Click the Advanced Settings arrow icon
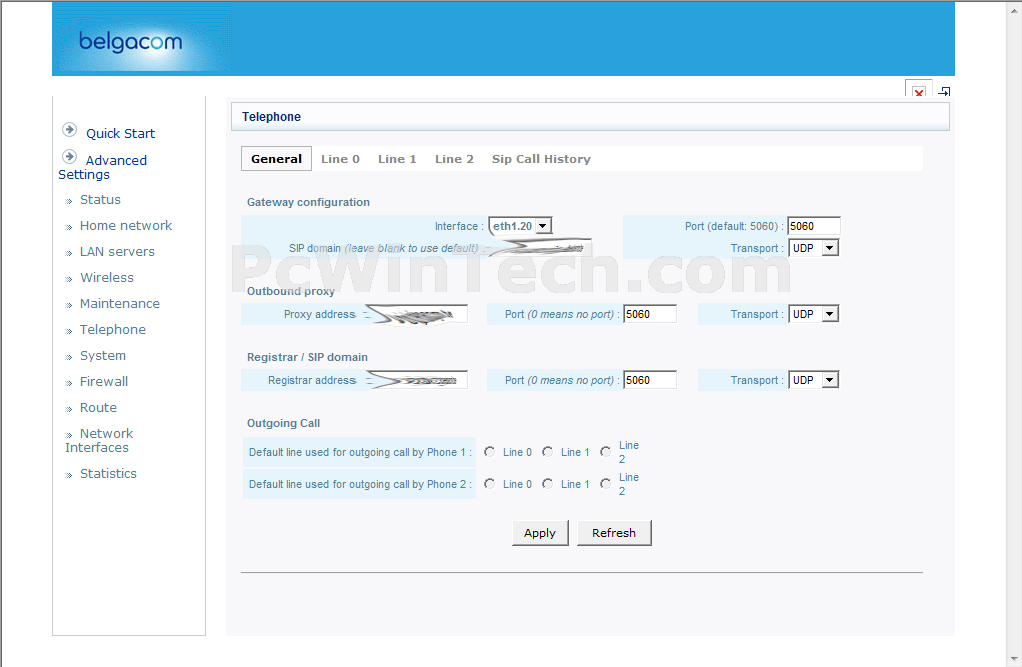This screenshot has width=1022, height=667. click(x=70, y=156)
